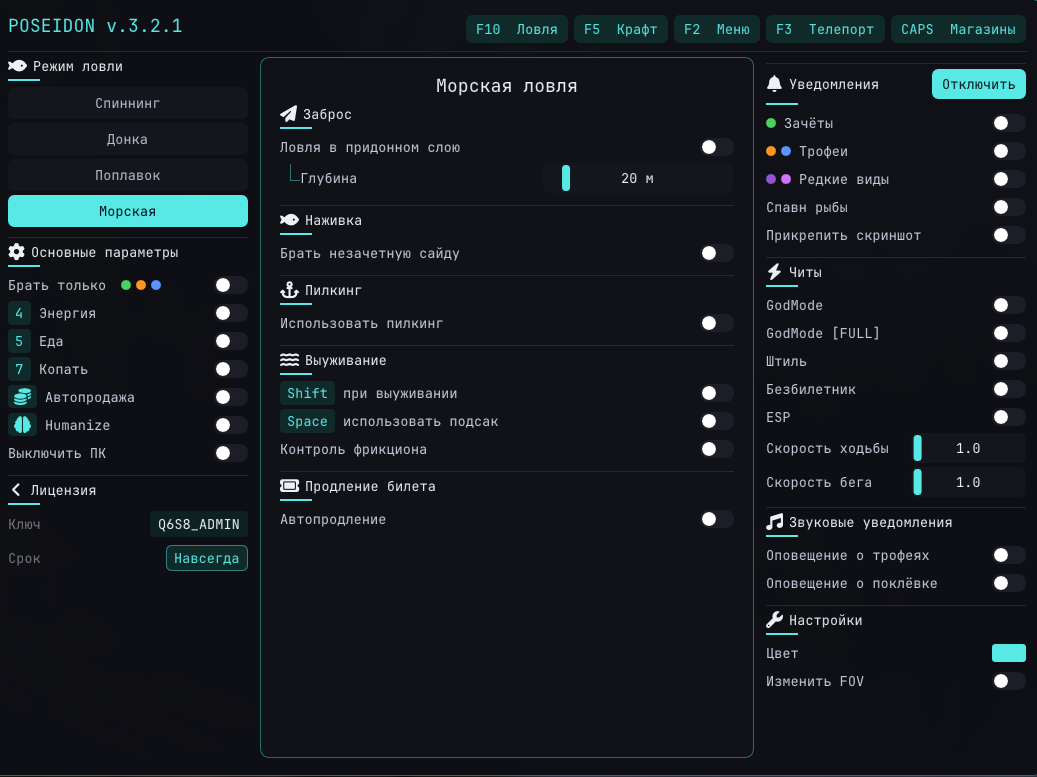Click the Shift key badge in Выуживание
The width and height of the screenshot is (1037, 777).
(307, 393)
